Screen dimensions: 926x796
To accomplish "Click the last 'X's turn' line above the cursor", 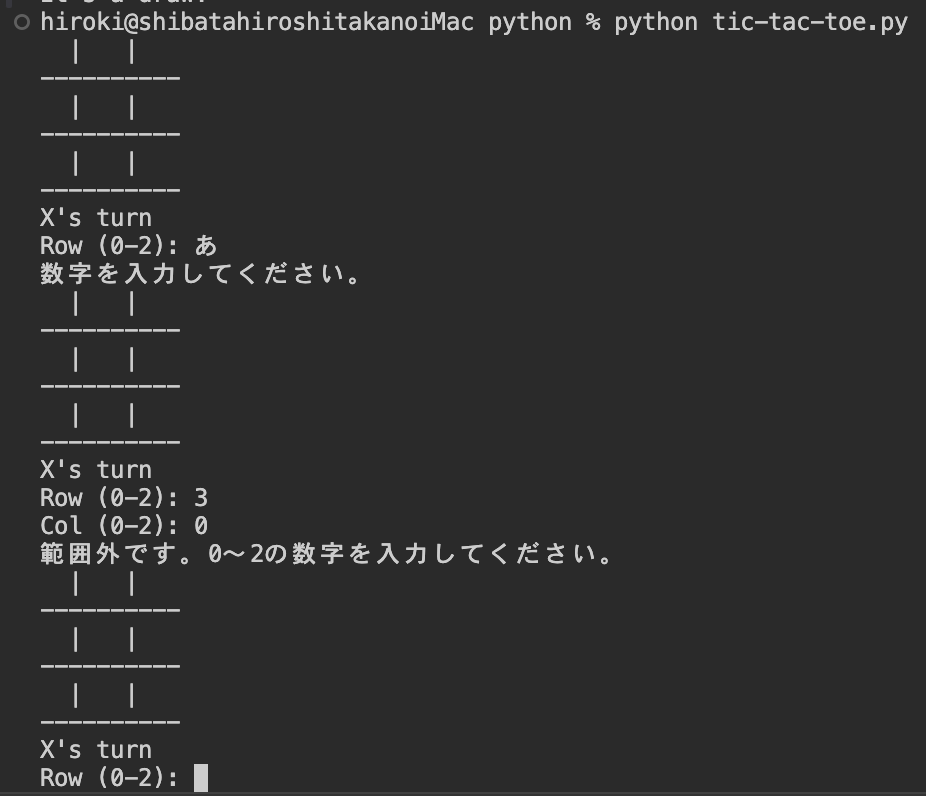I will point(96,749).
